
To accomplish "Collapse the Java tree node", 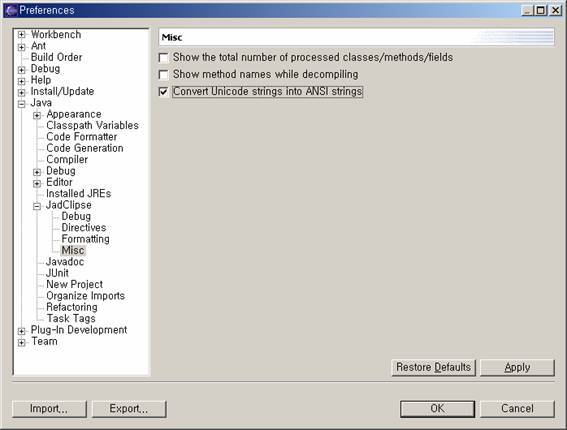I will tap(22, 104).
